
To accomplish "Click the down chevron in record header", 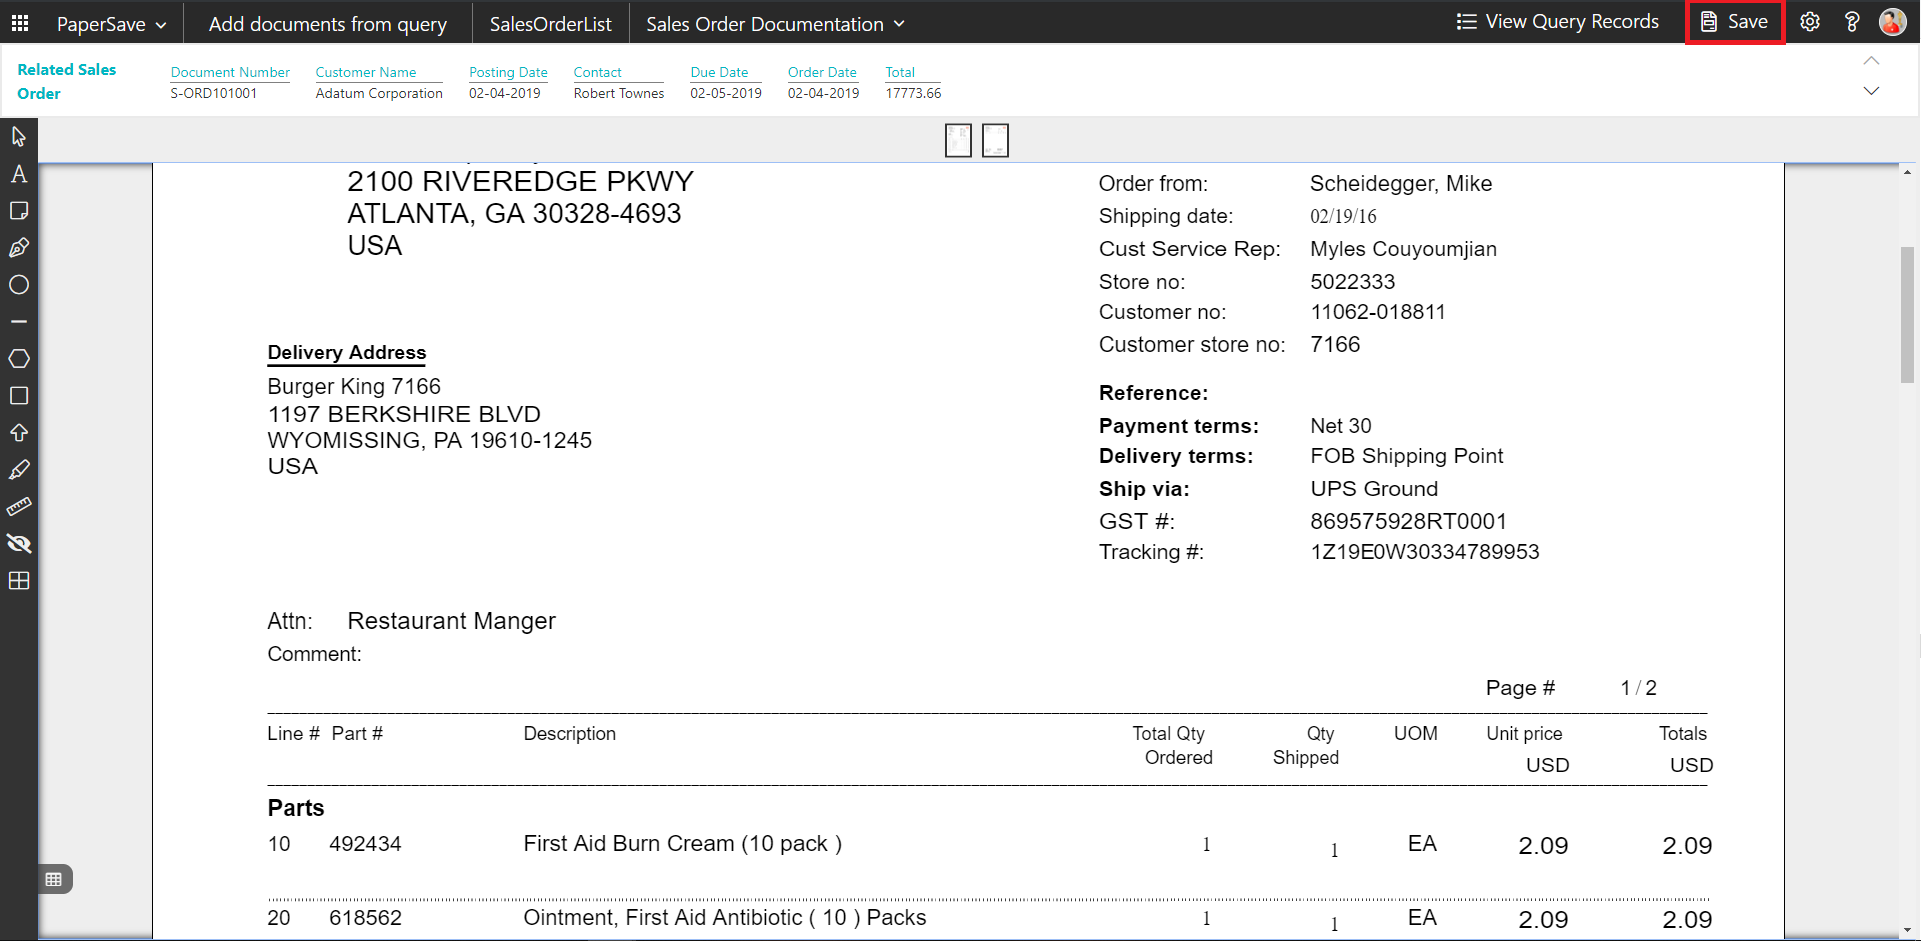I will [1871, 91].
